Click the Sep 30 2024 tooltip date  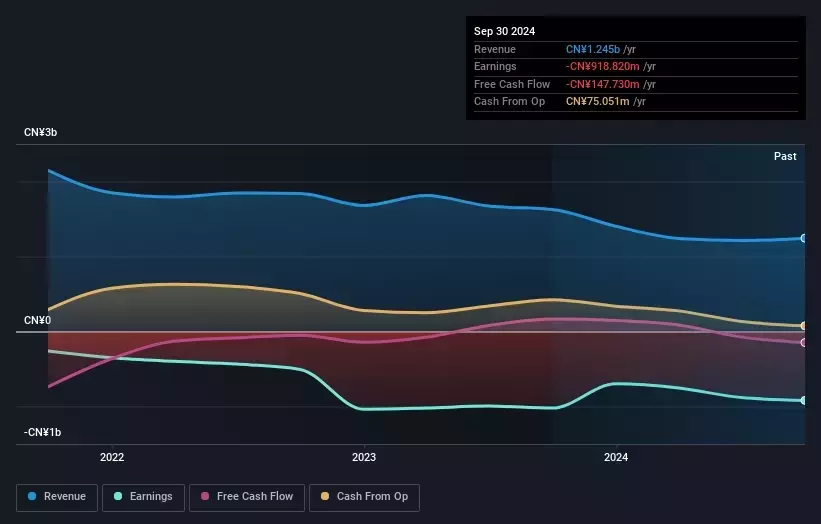pos(504,31)
